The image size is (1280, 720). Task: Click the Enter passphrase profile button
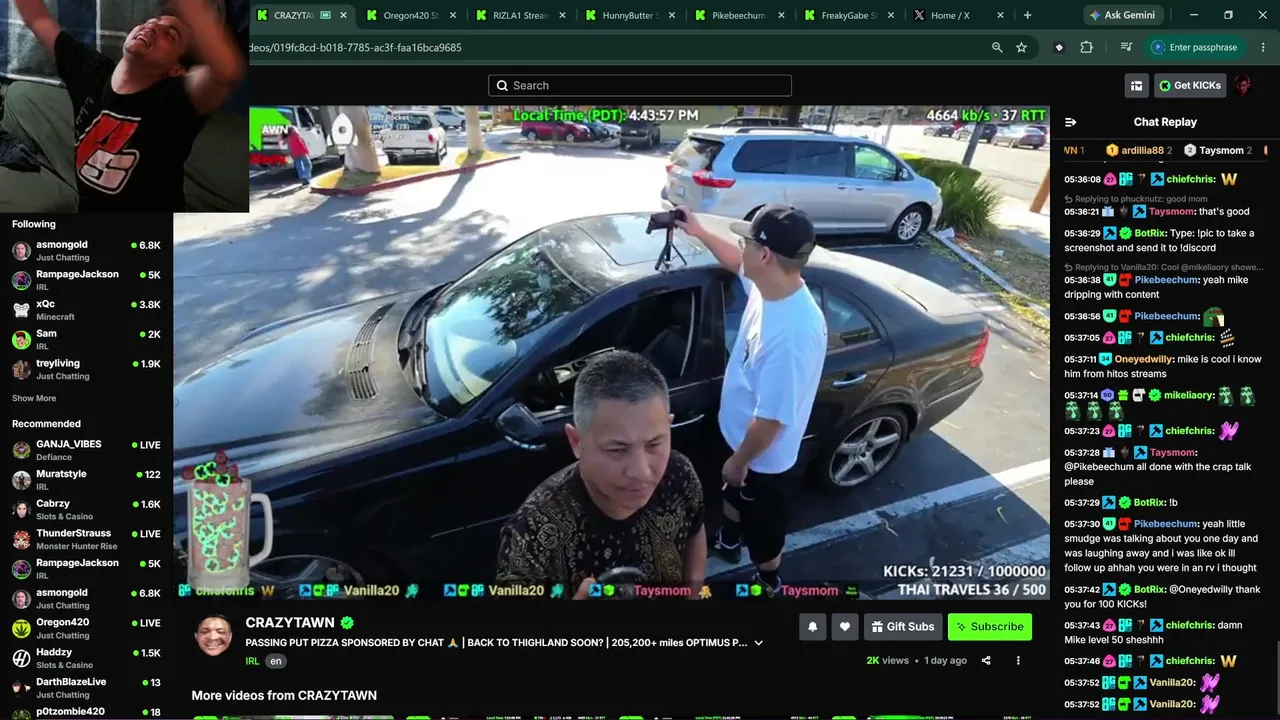click(x=1194, y=47)
